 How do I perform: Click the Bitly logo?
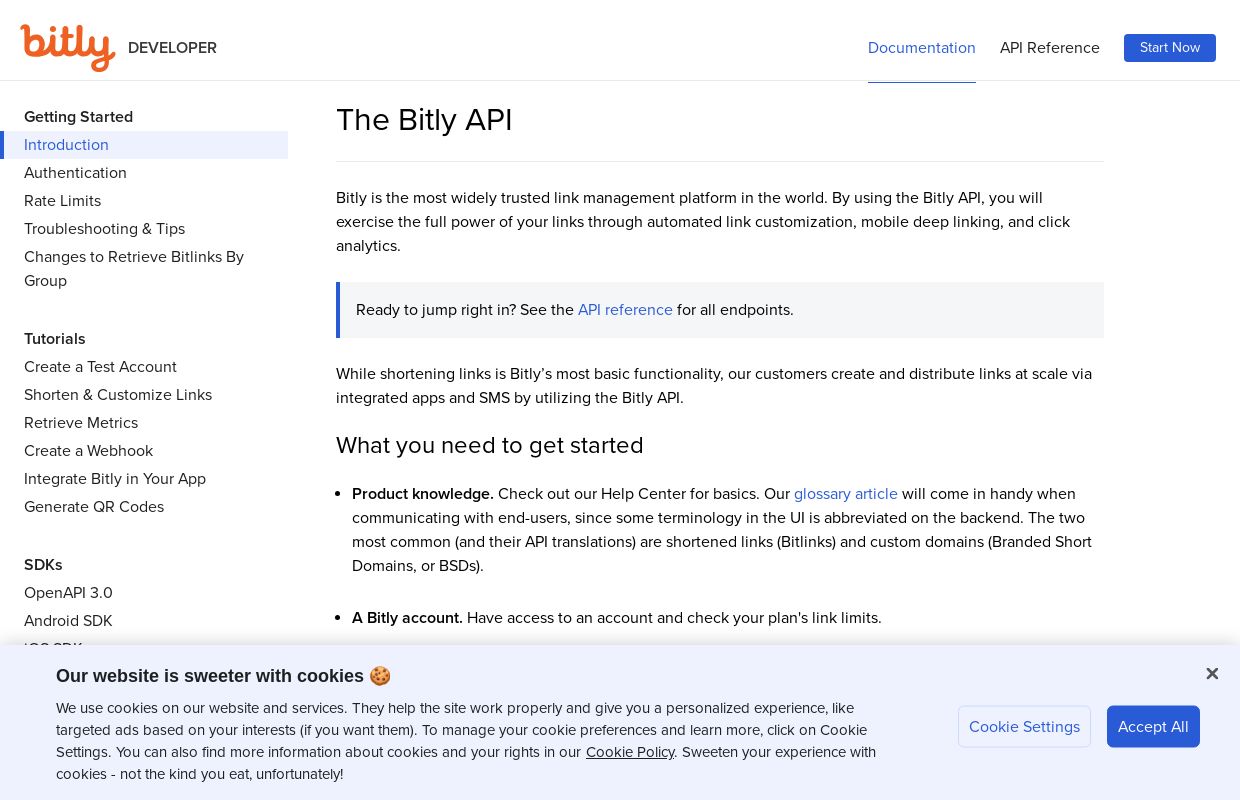tap(67, 47)
